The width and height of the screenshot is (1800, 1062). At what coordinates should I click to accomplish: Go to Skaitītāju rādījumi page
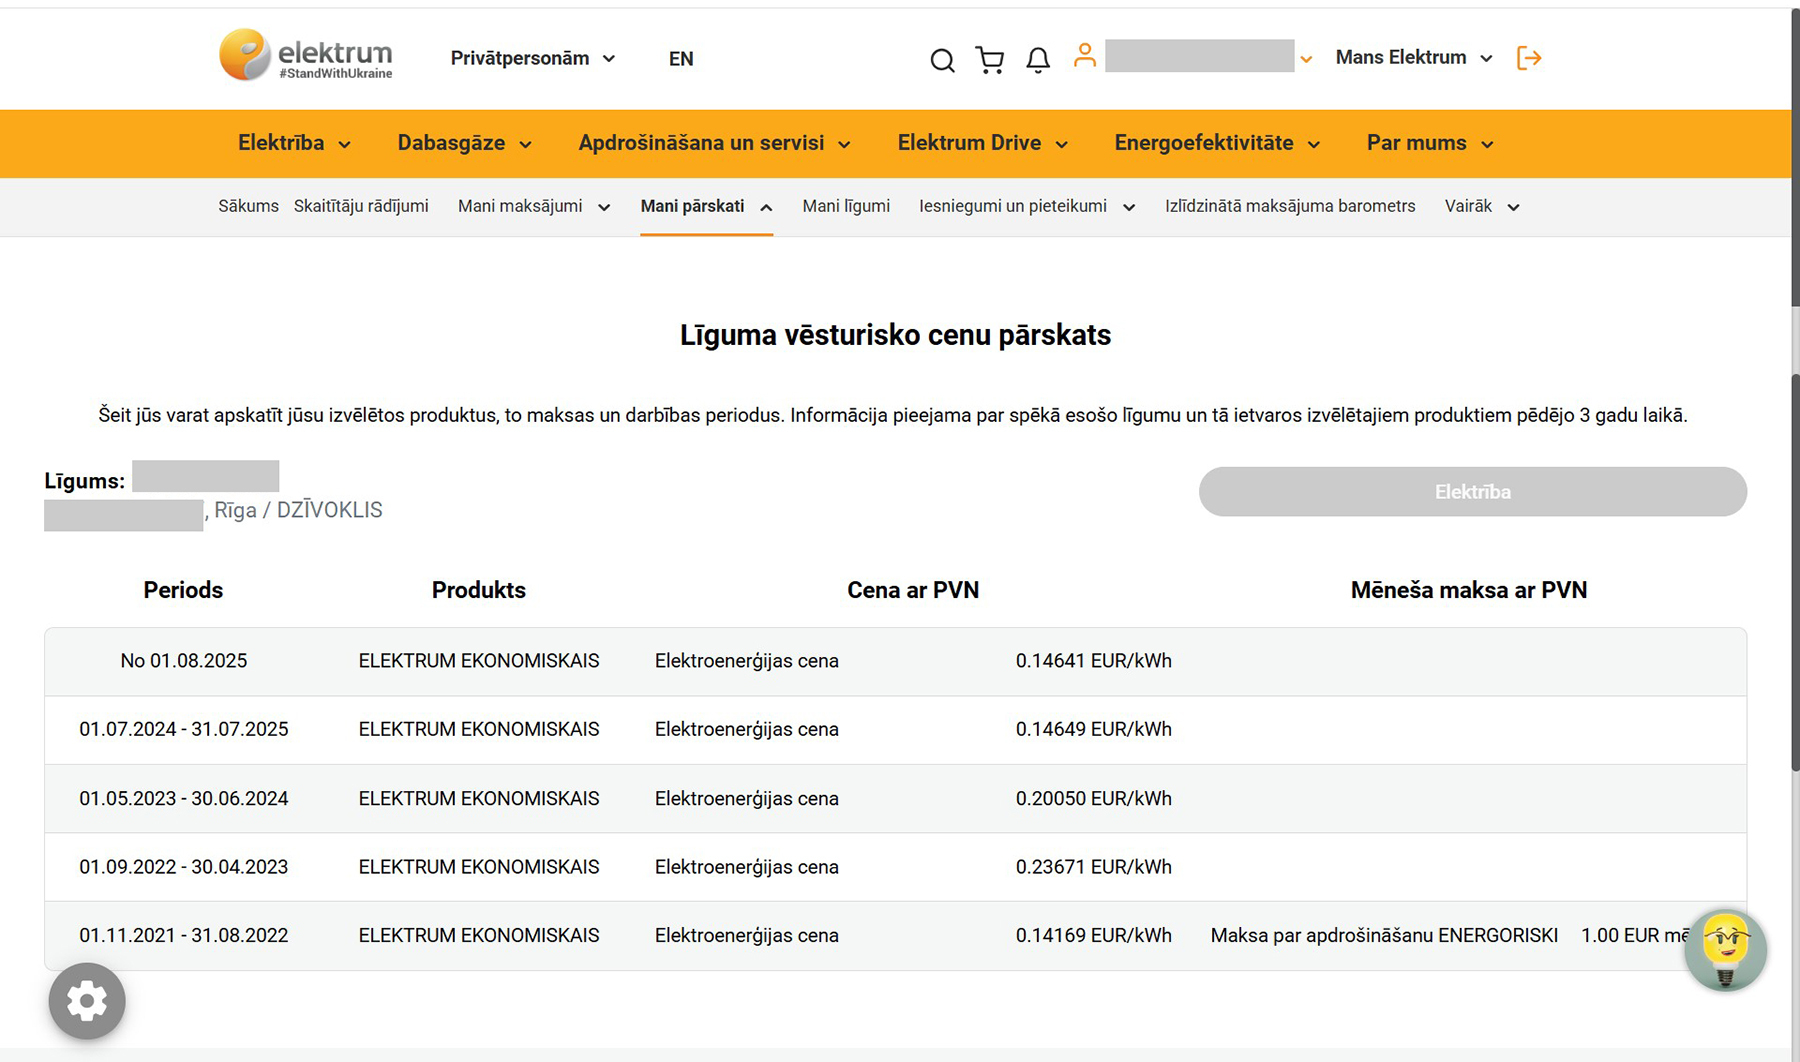click(361, 206)
